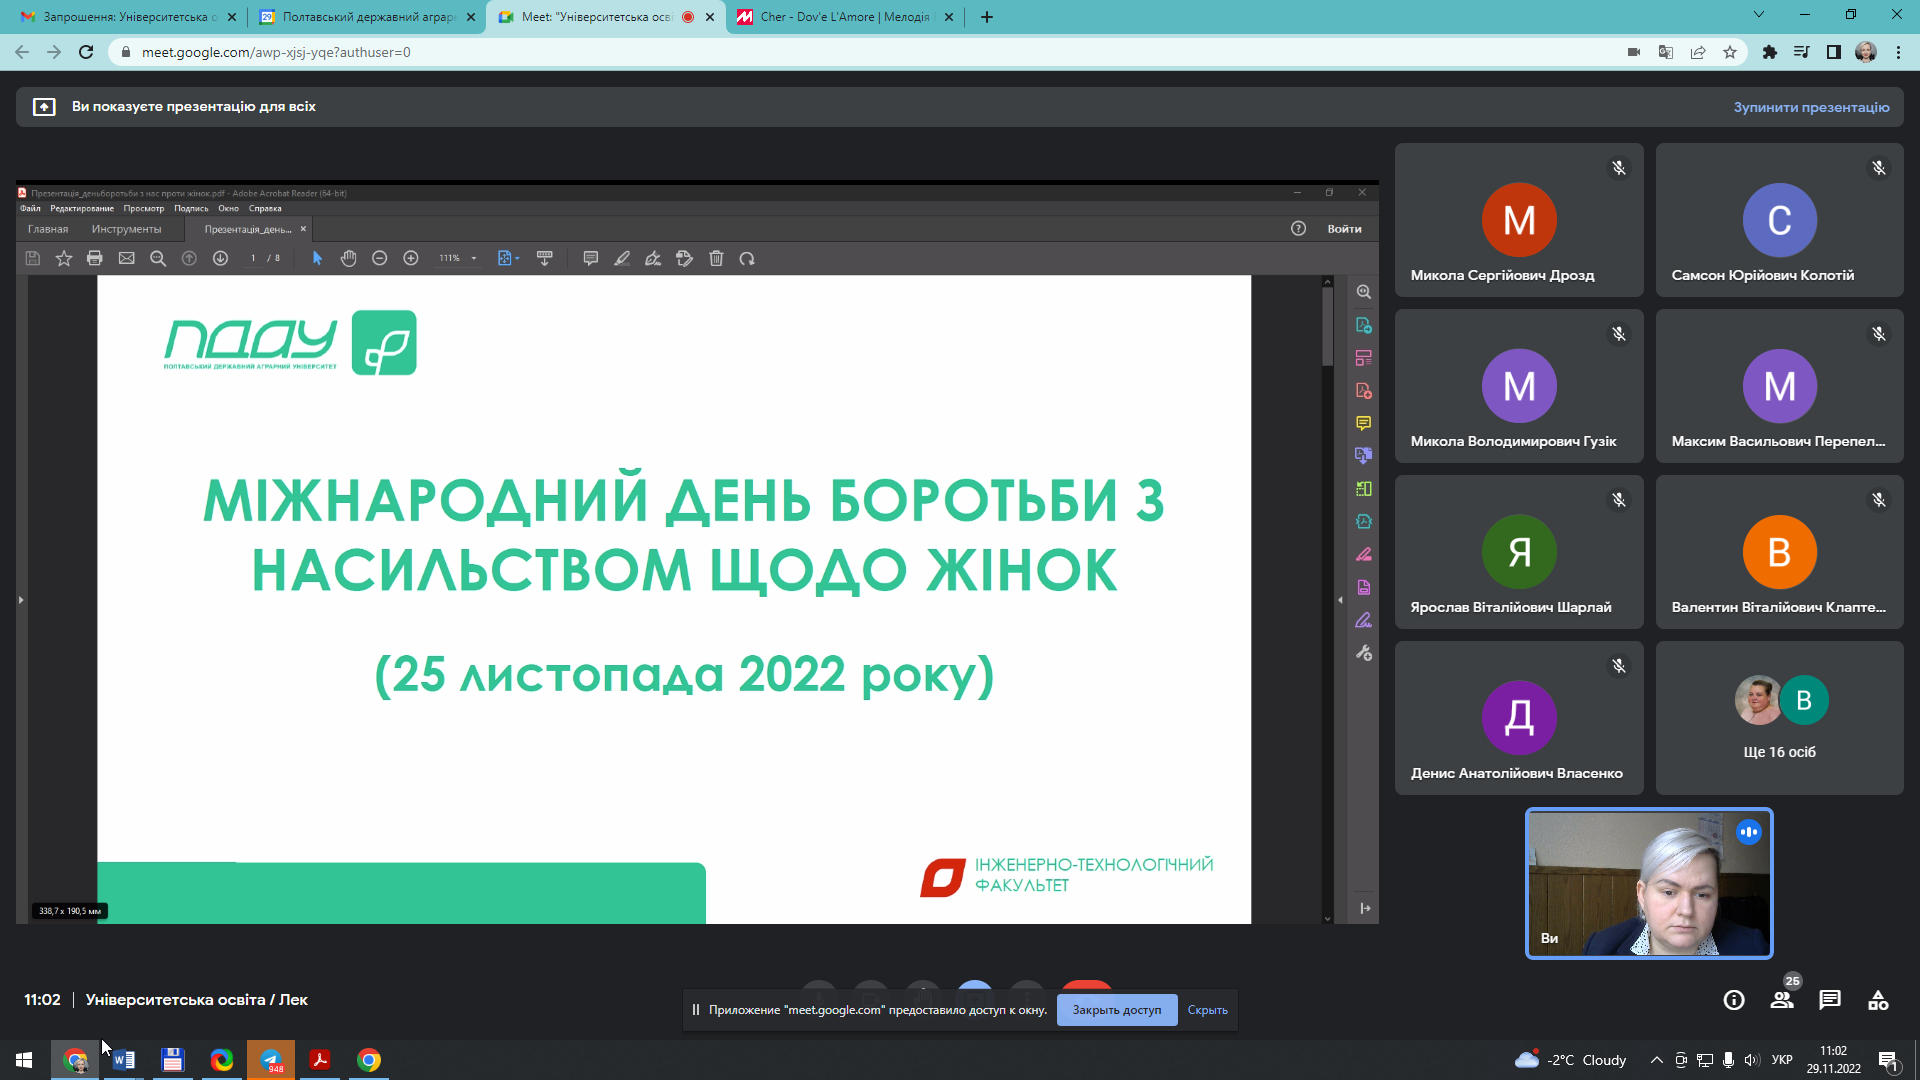Click the Acrobat find text magnifier icon
The image size is (1920, 1080).
pos(158,258)
